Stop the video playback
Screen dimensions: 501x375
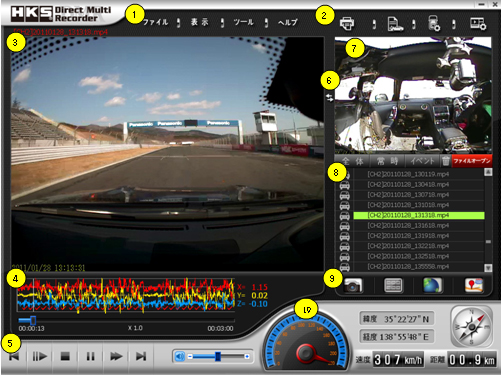click(x=65, y=356)
